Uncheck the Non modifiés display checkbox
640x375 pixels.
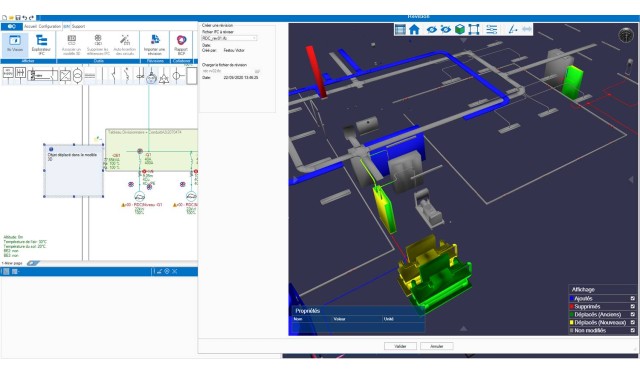633,331
